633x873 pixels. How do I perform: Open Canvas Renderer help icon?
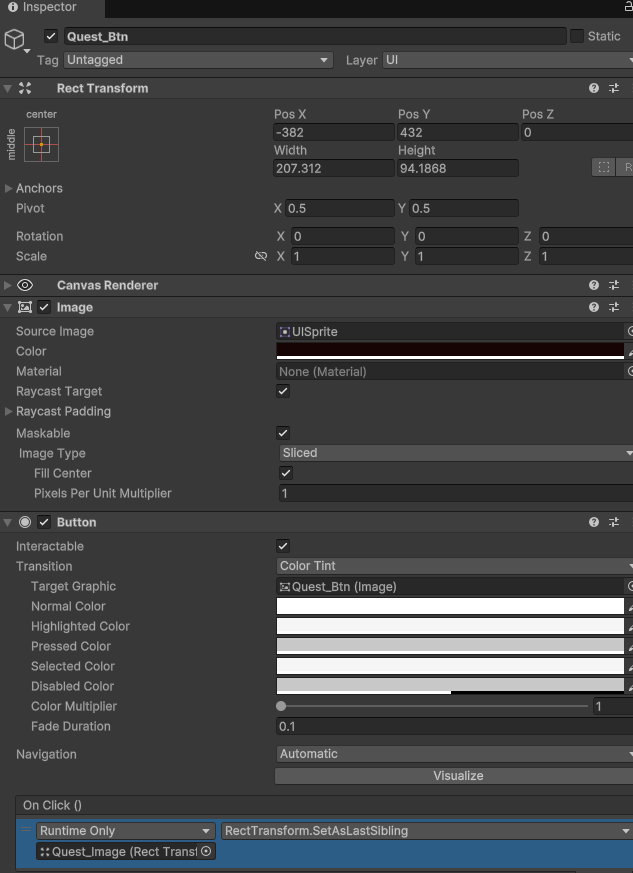[x=594, y=285]
